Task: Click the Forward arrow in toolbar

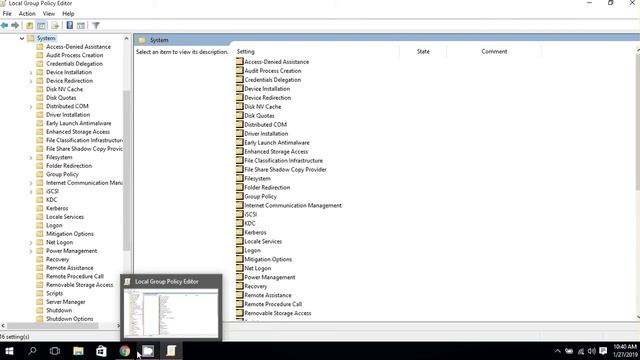Action: coord(15,25)
